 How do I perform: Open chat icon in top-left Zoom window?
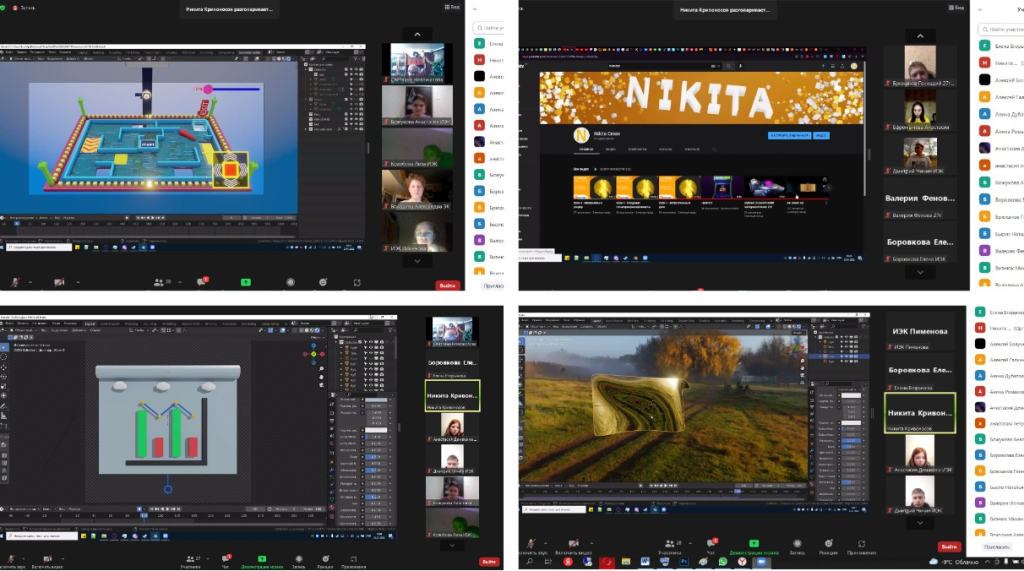tap(202, 282)
